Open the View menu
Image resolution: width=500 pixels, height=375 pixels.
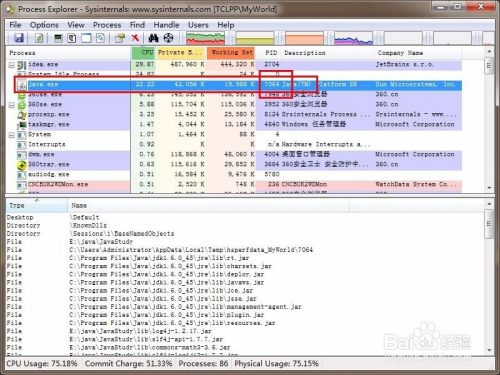(x=76, y=25)
